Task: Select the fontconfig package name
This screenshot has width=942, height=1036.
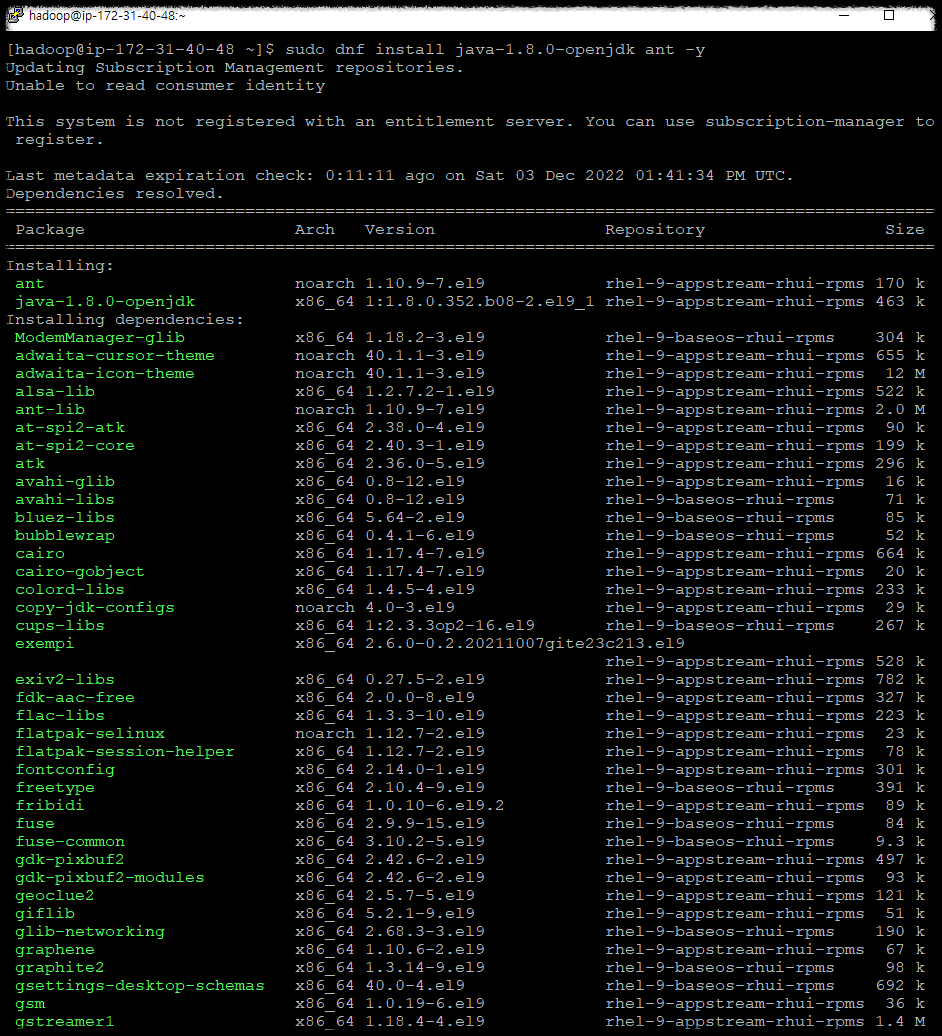Action: click(65, 769)
